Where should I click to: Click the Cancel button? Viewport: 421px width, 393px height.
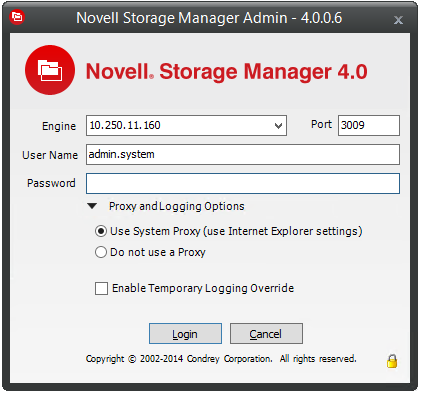(x=266, y=333)
